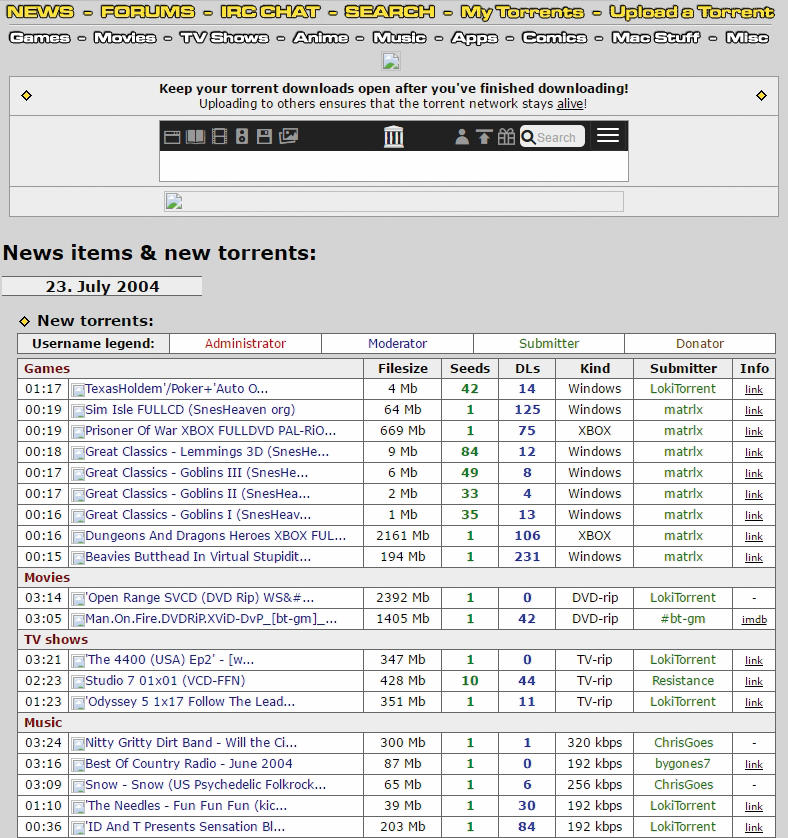Viewport: 788px width, 838px height.
Task: Click info link for Best Of Country Radio
Action: (x=754, y=765)
